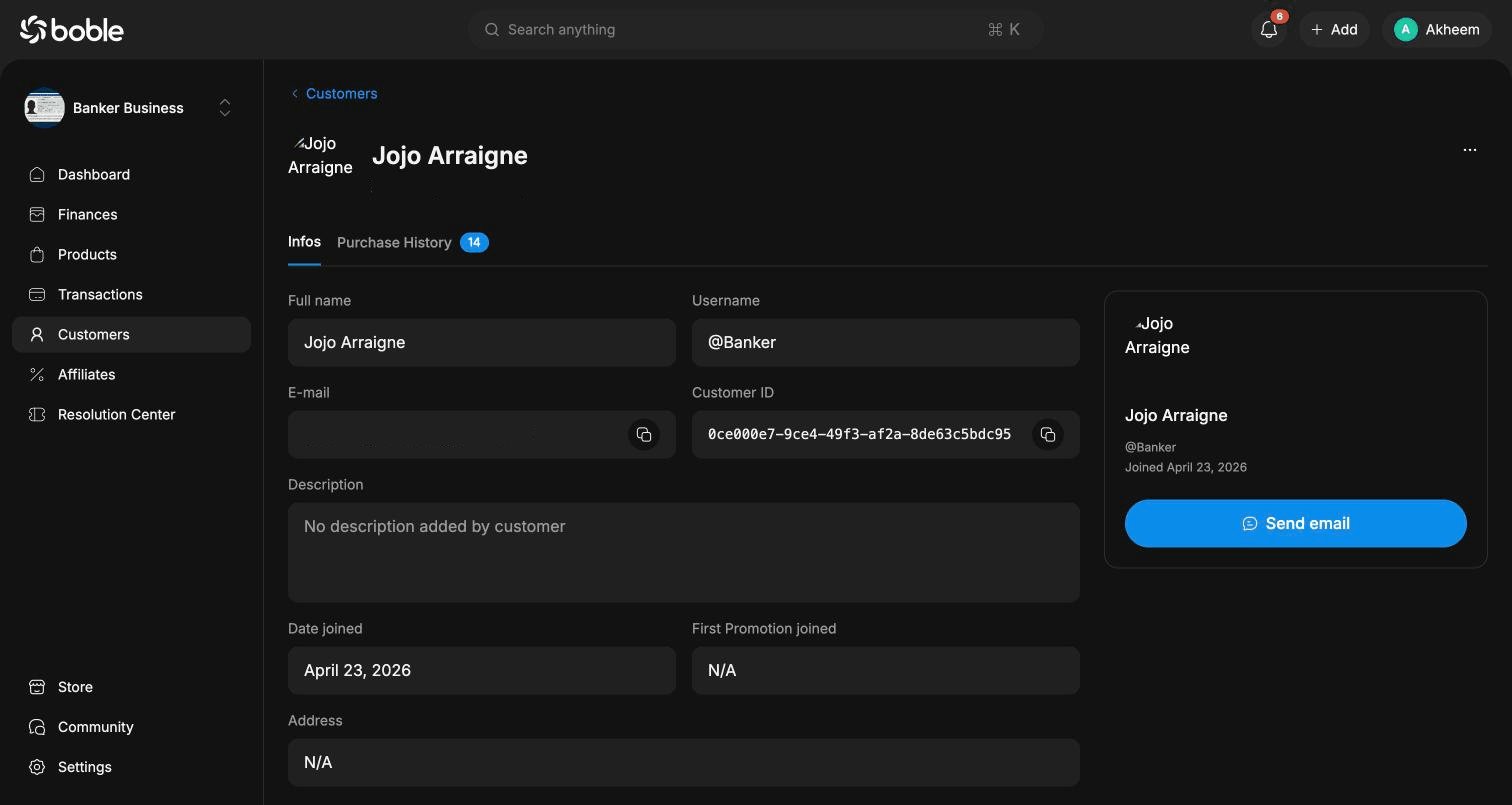Switch to Purchase History tab
The height and width of the screenshot is (805, 1512).
(394, 243)
